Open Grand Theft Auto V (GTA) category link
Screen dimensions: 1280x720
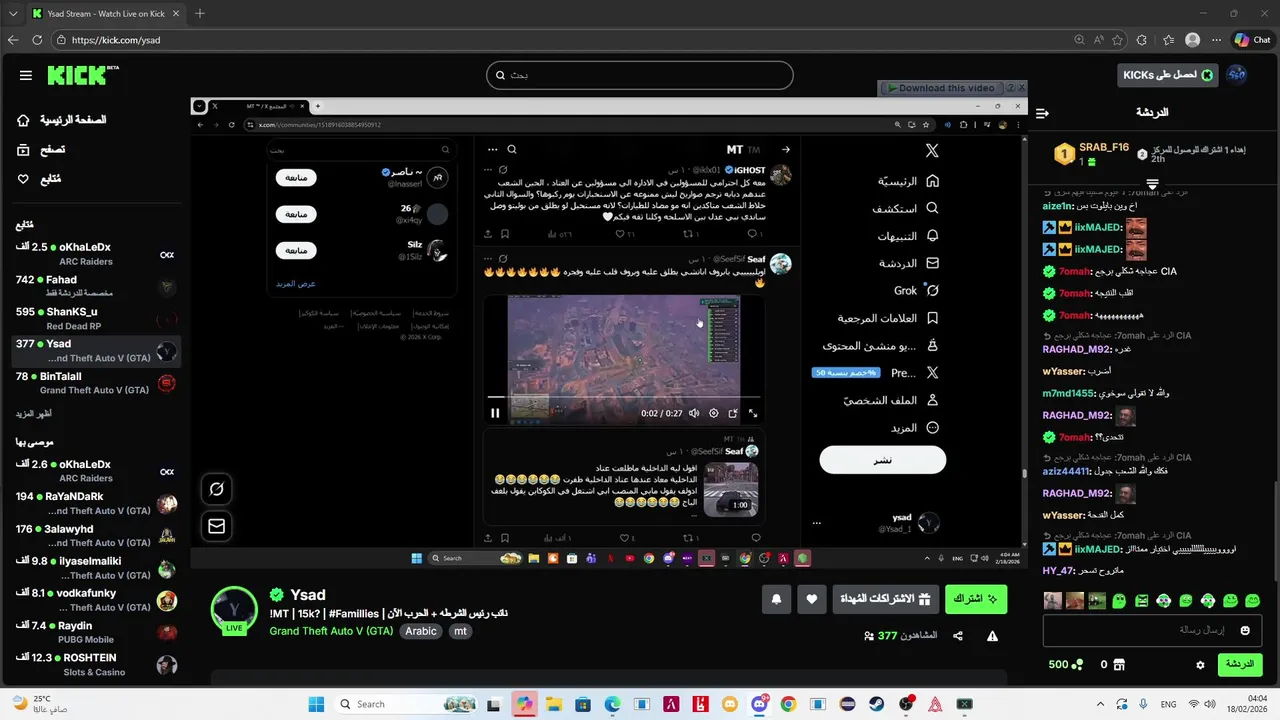coord(331,631)
